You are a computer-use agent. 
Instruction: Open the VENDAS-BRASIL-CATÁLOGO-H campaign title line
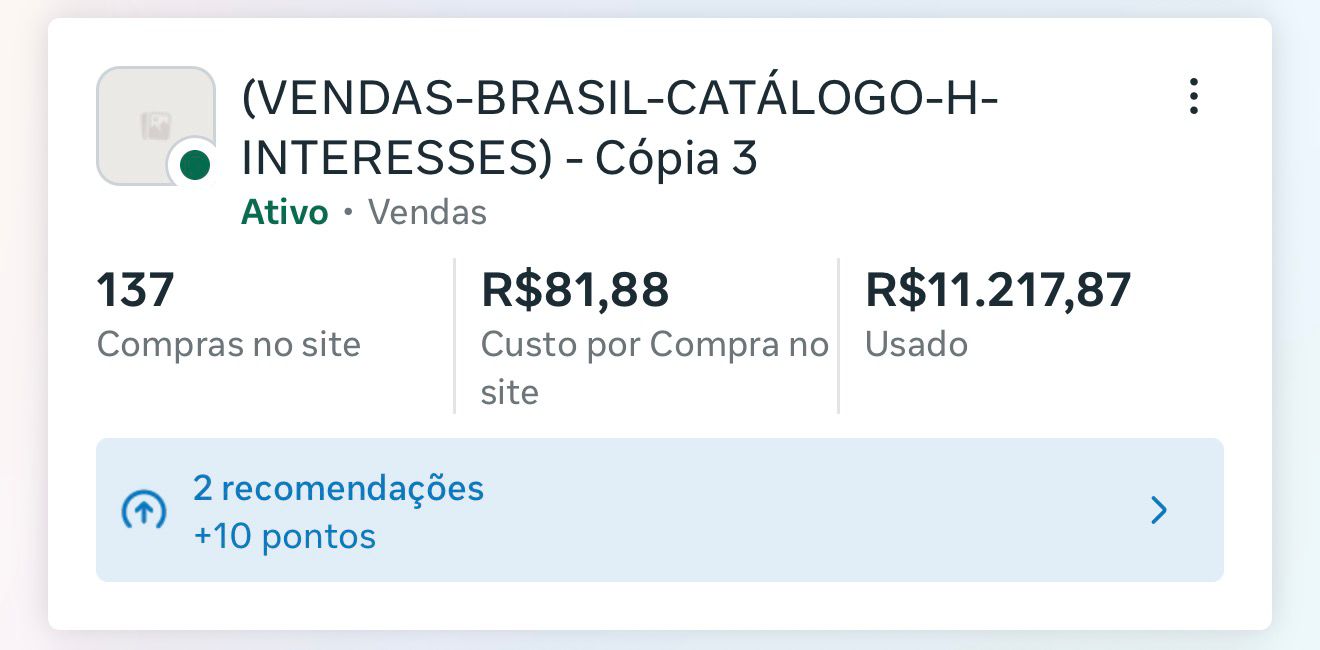(x=620, y=99)
